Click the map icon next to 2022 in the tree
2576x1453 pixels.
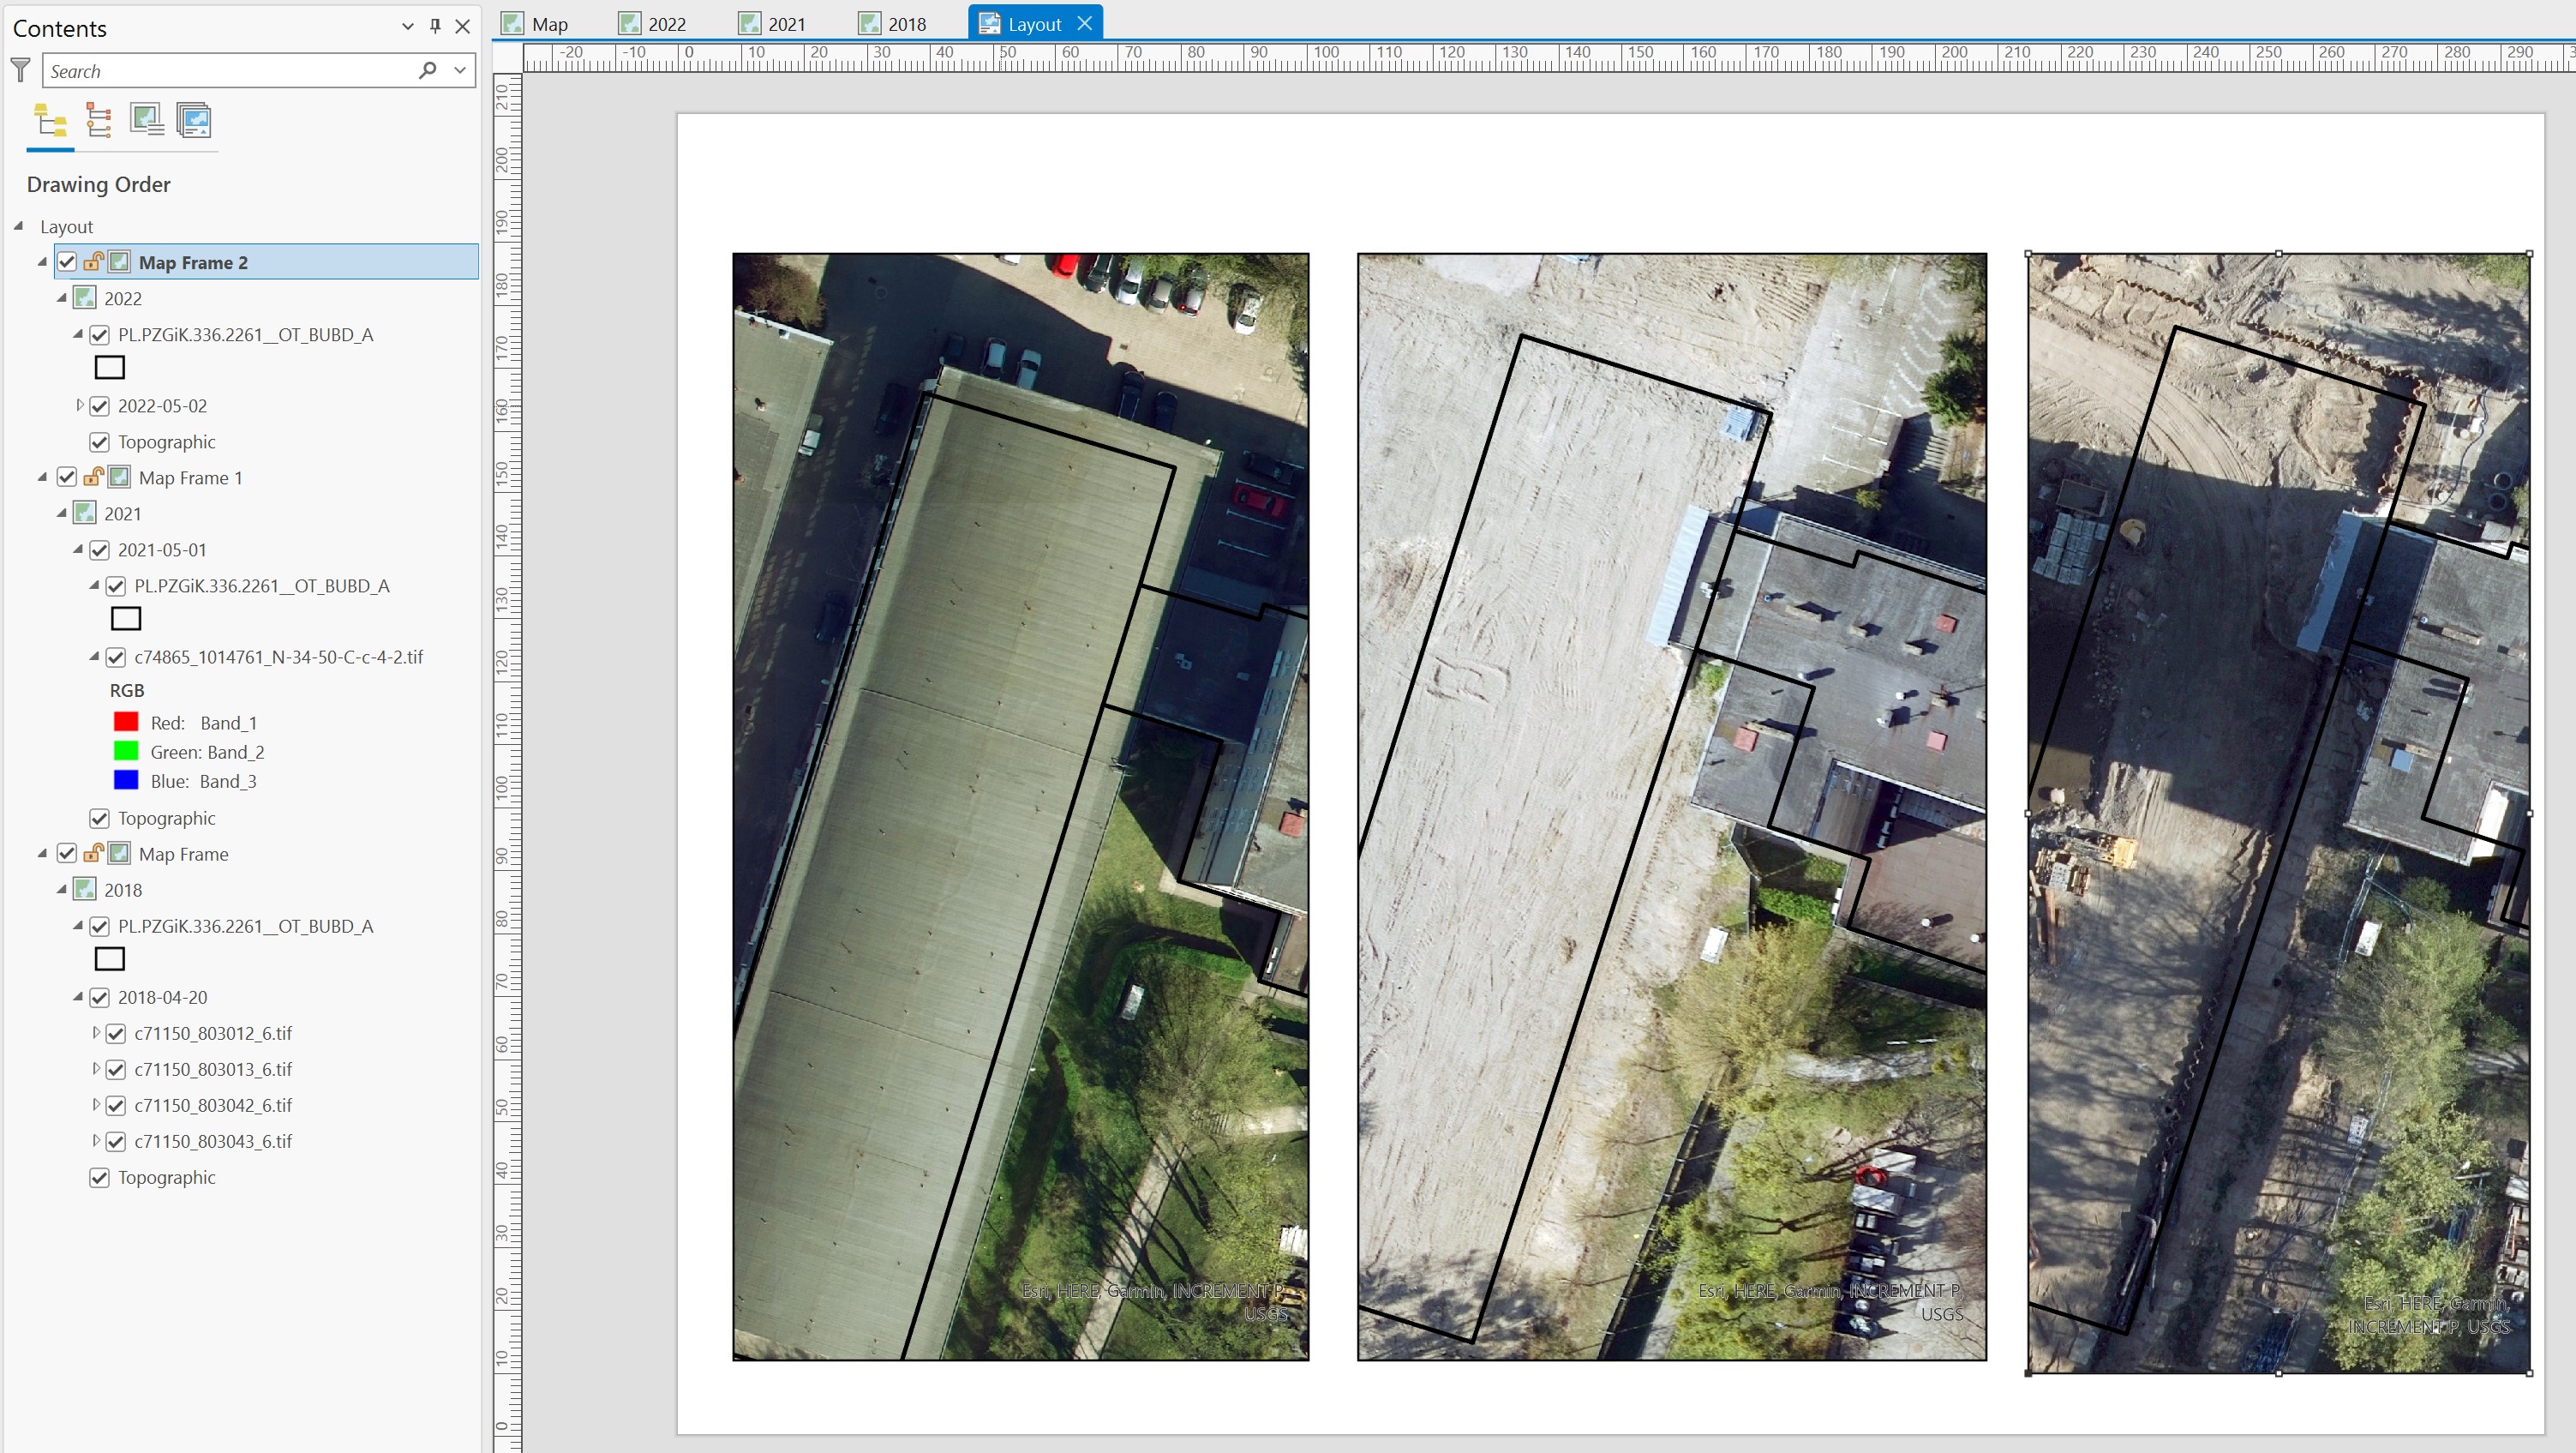[x=85, y=298]
